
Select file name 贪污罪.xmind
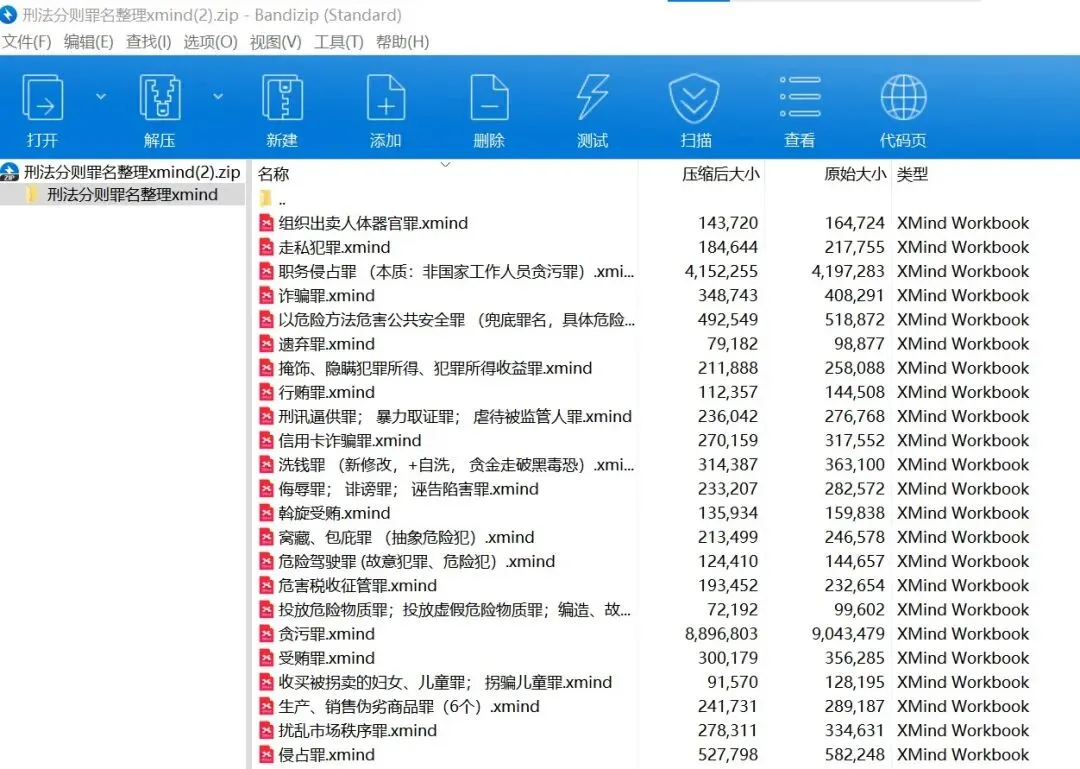click(326, 634)
